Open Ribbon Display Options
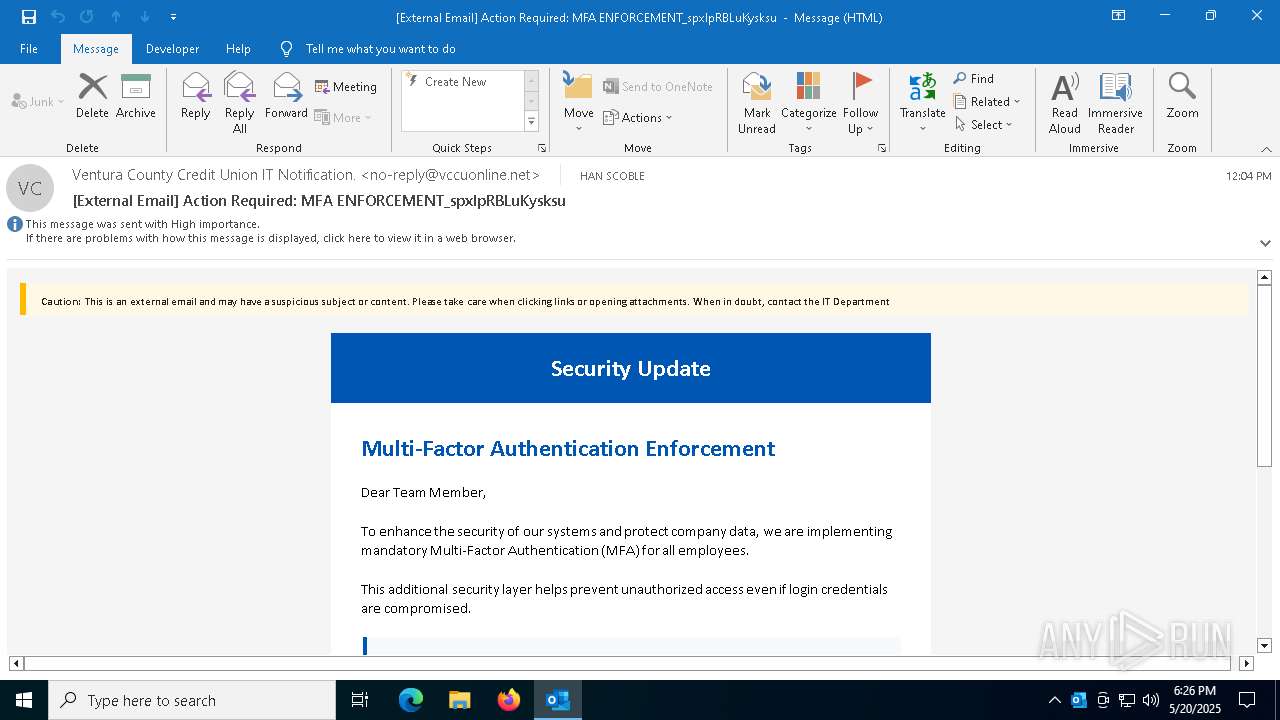The width and height of the screenshot is (1280, 720). [x=1119, y=16]
